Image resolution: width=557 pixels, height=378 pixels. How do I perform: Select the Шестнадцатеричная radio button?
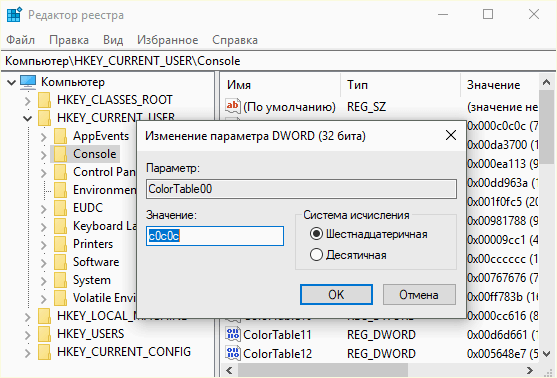coord(316,234)
